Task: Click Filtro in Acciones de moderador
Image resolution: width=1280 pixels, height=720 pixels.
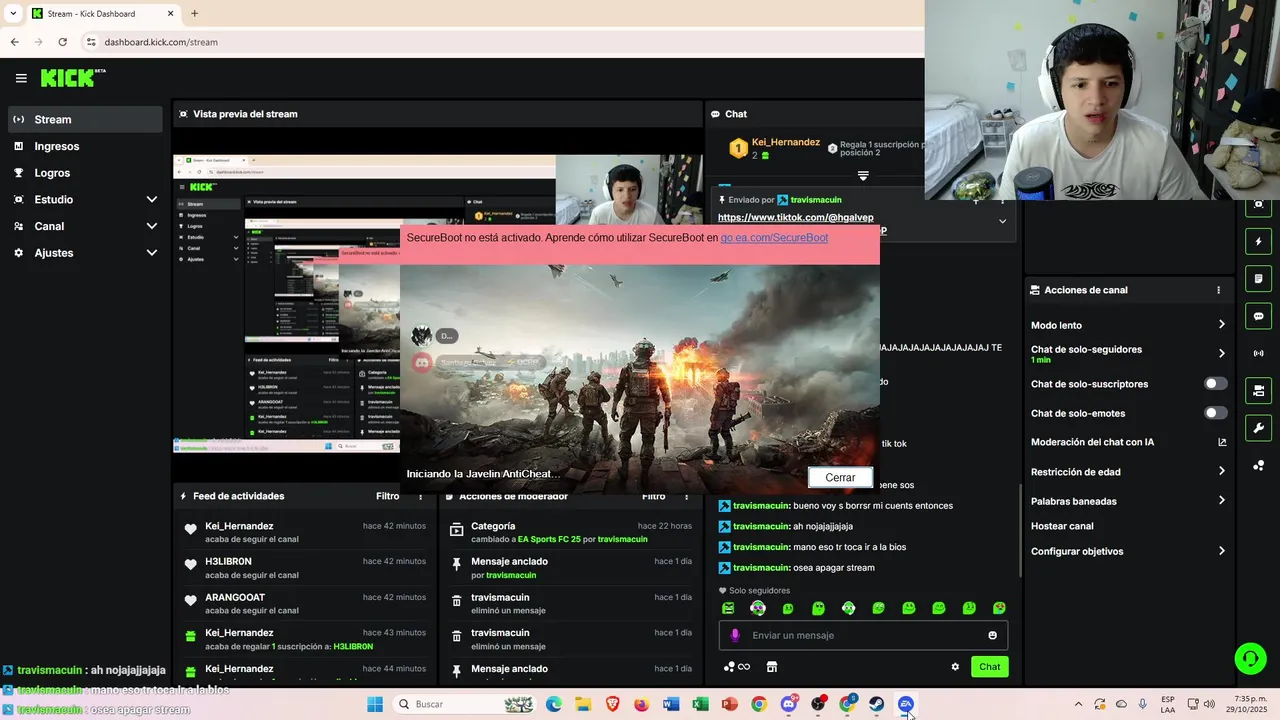Action: click(653, 496)
